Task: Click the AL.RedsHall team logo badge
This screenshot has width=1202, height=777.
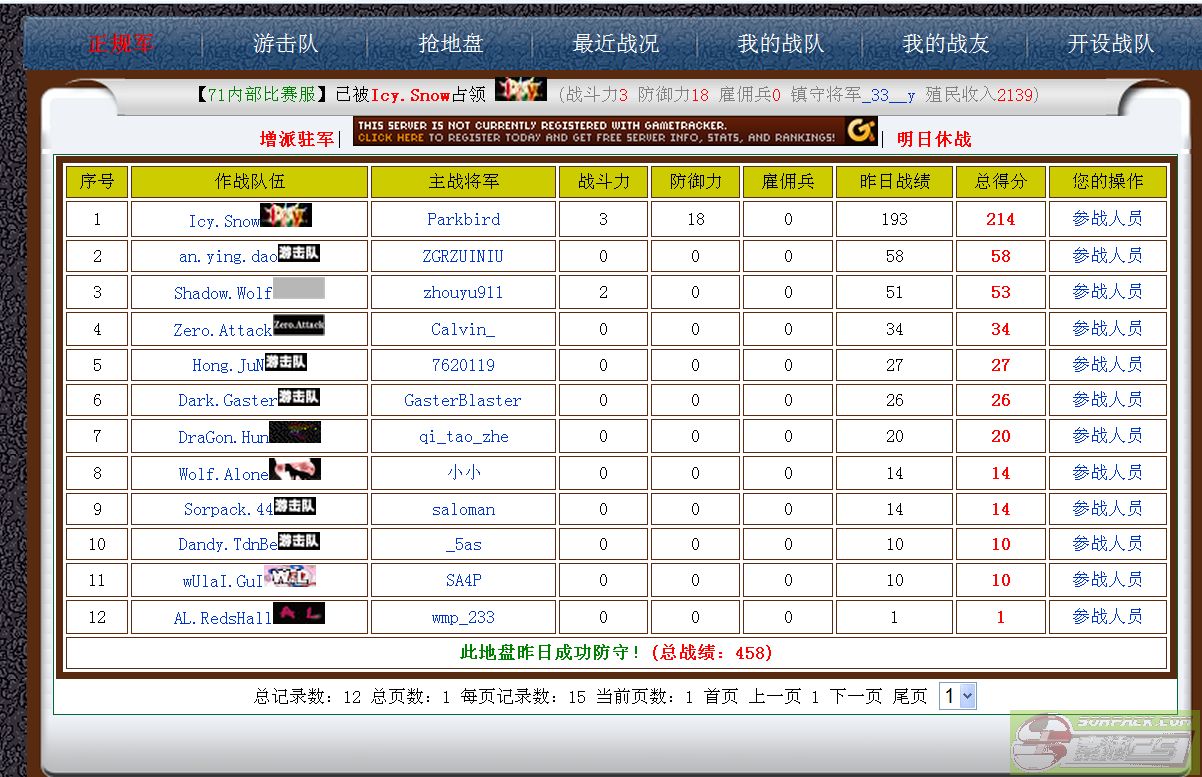Action: [299, 614]
